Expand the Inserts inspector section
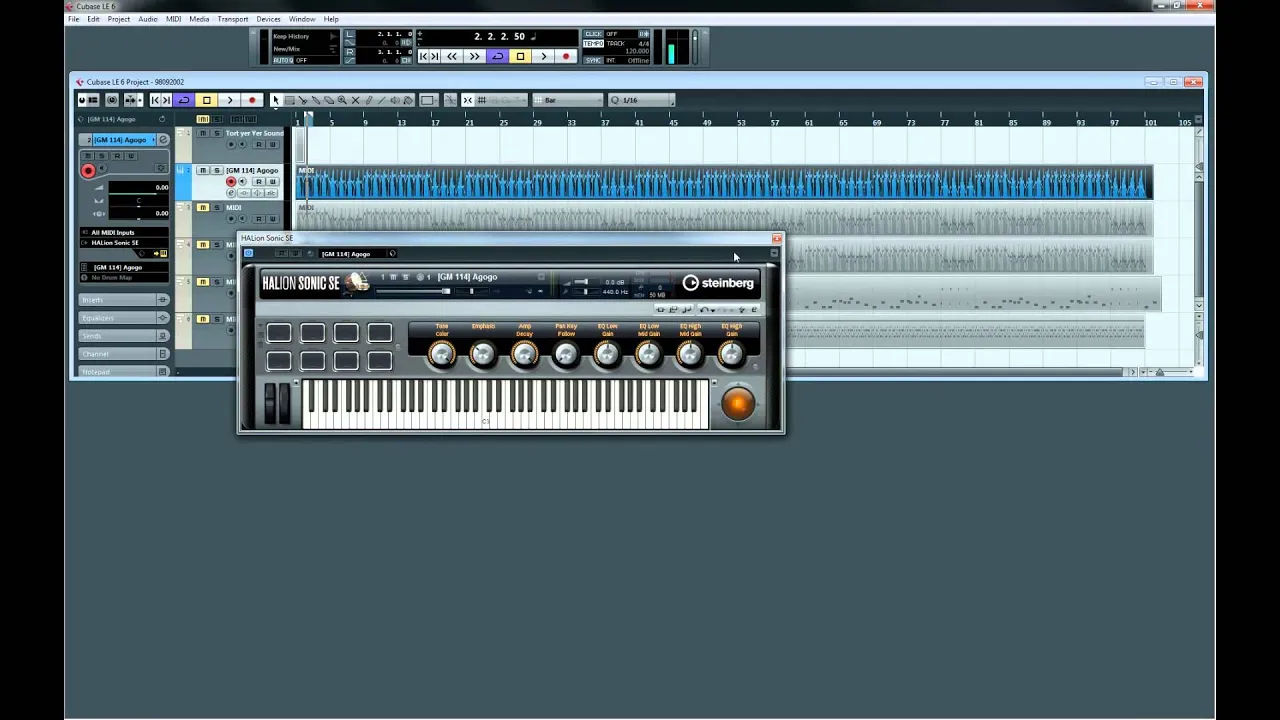Viewport: 1280px width, 720px height. pyautogui.click(x=124, y=300)
